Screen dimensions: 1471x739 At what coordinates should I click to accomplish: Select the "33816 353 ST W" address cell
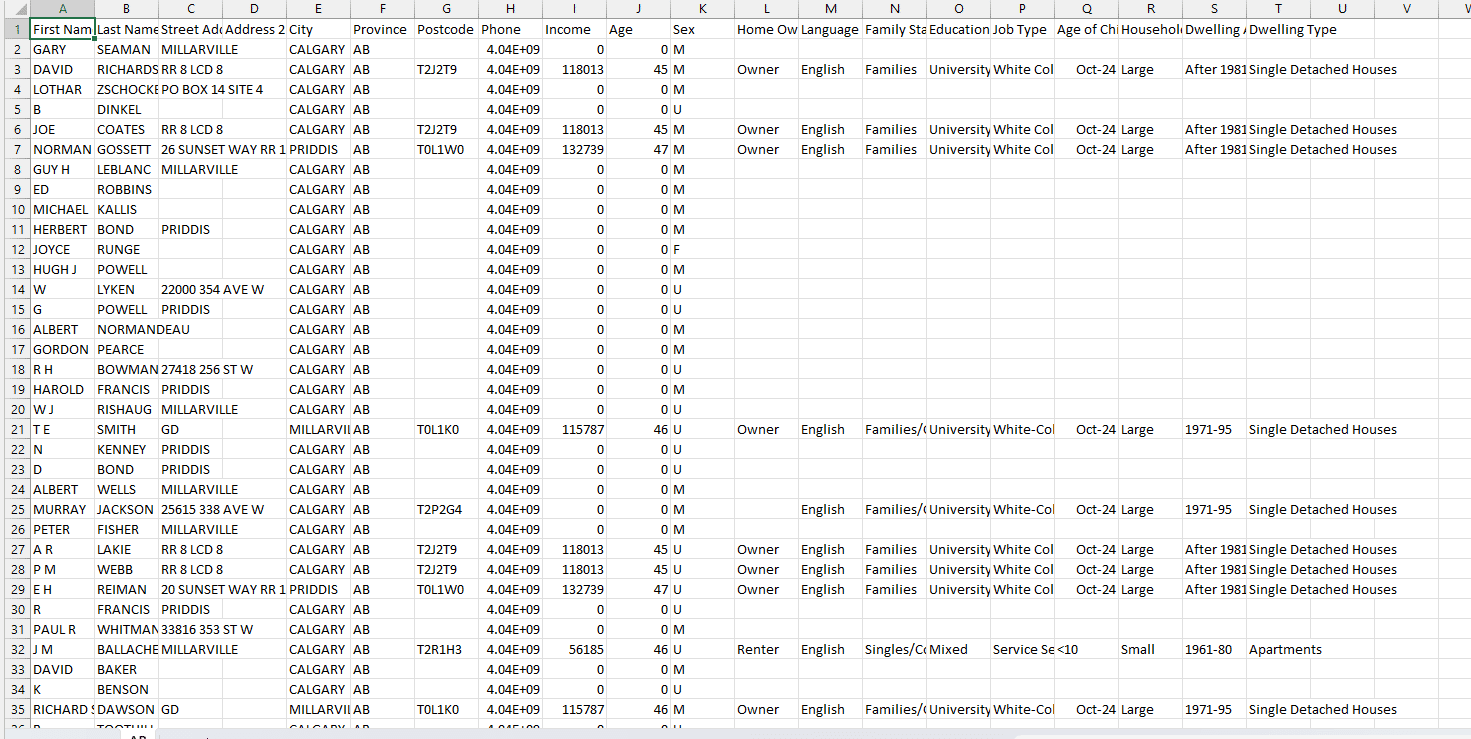[x=191, y=629]
